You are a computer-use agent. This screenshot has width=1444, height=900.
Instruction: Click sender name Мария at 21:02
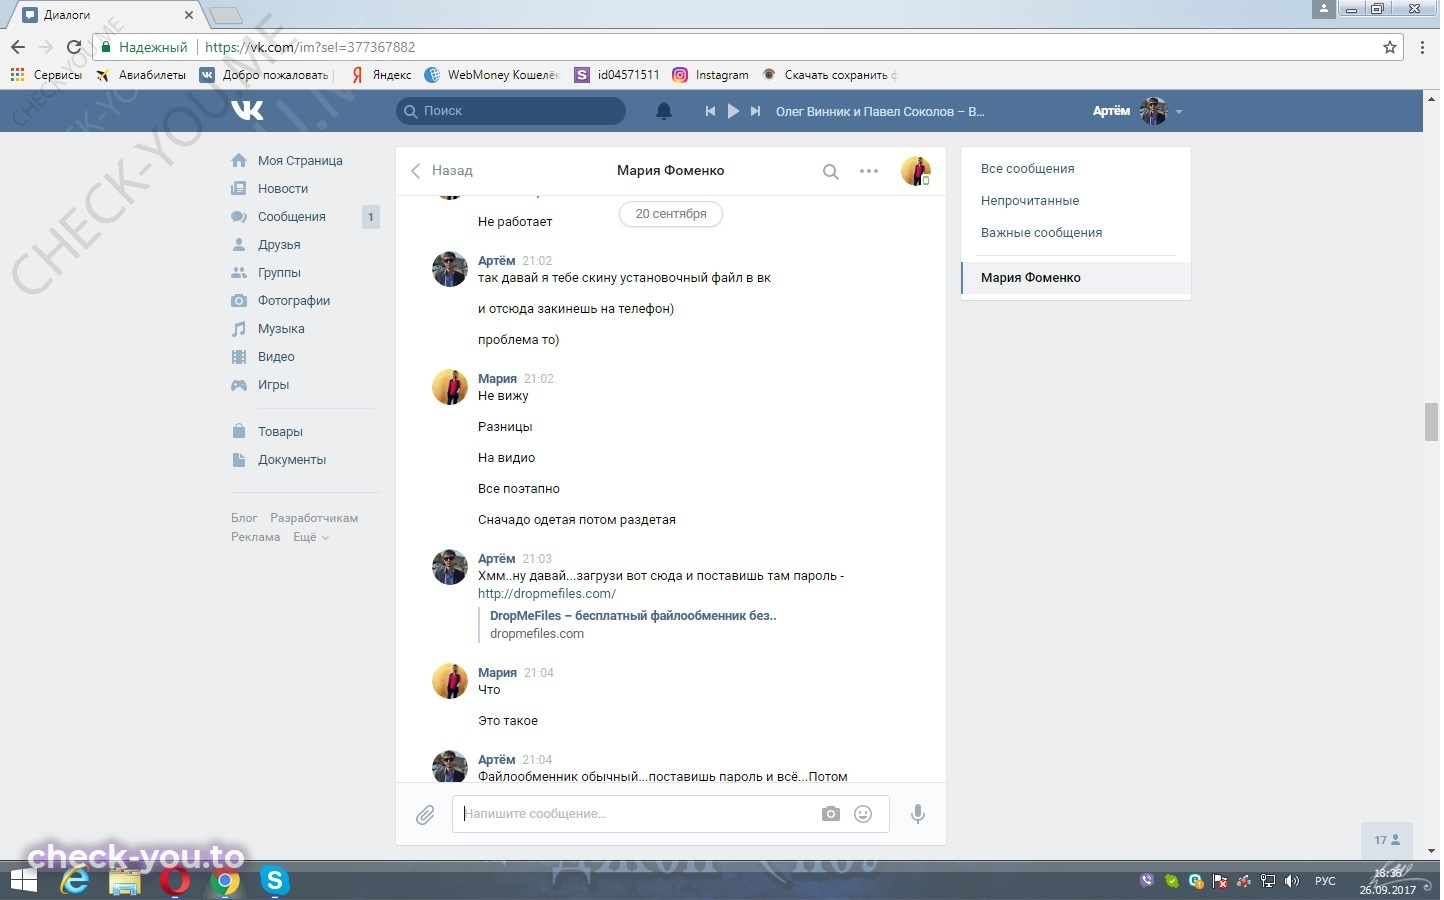[x=497, y=379]
